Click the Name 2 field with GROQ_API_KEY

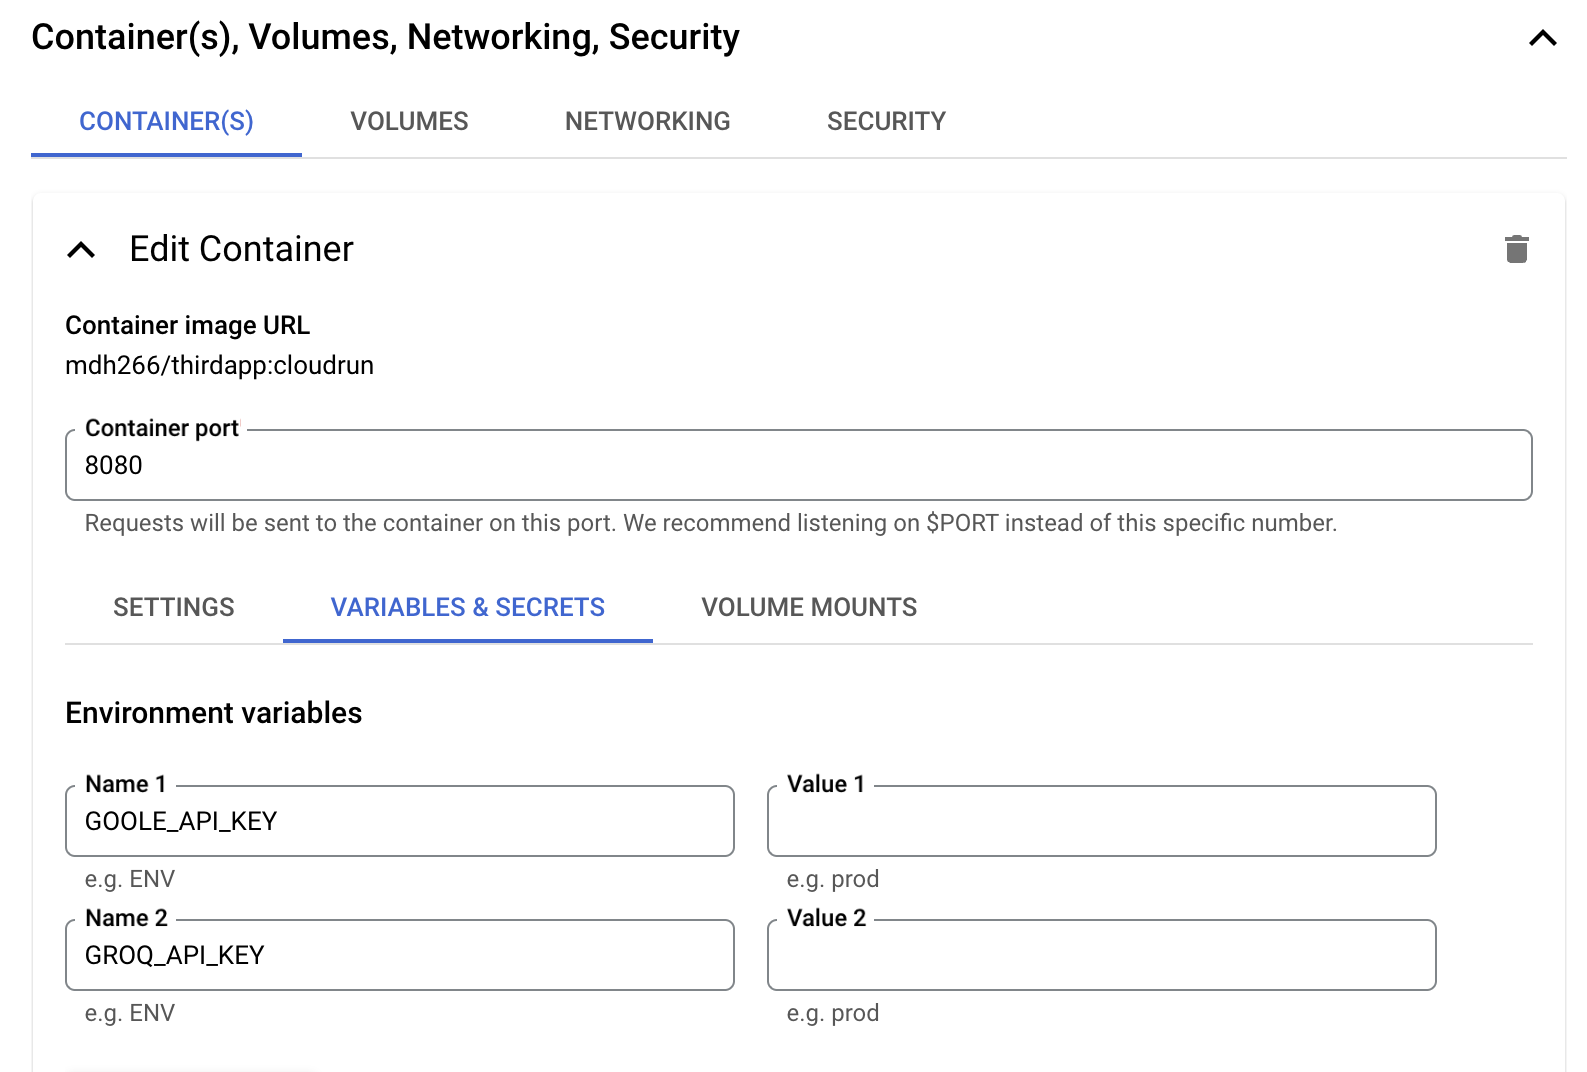400,955
